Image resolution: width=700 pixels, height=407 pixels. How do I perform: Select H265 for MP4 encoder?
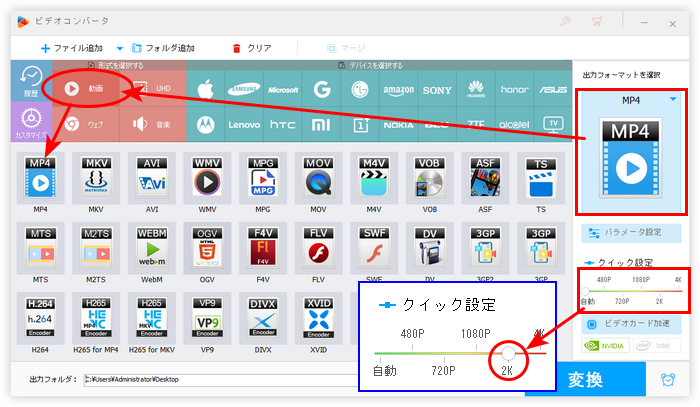coord(96,319)
